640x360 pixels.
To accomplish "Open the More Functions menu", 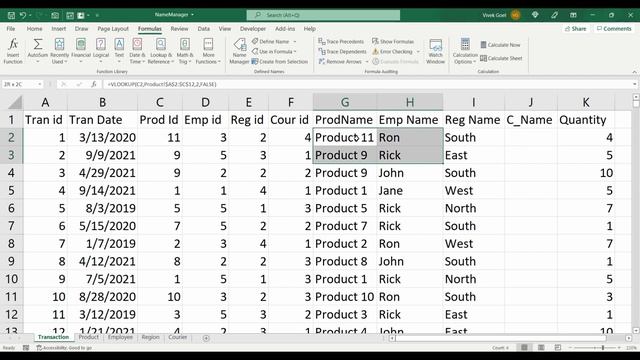I will point(208,51).
